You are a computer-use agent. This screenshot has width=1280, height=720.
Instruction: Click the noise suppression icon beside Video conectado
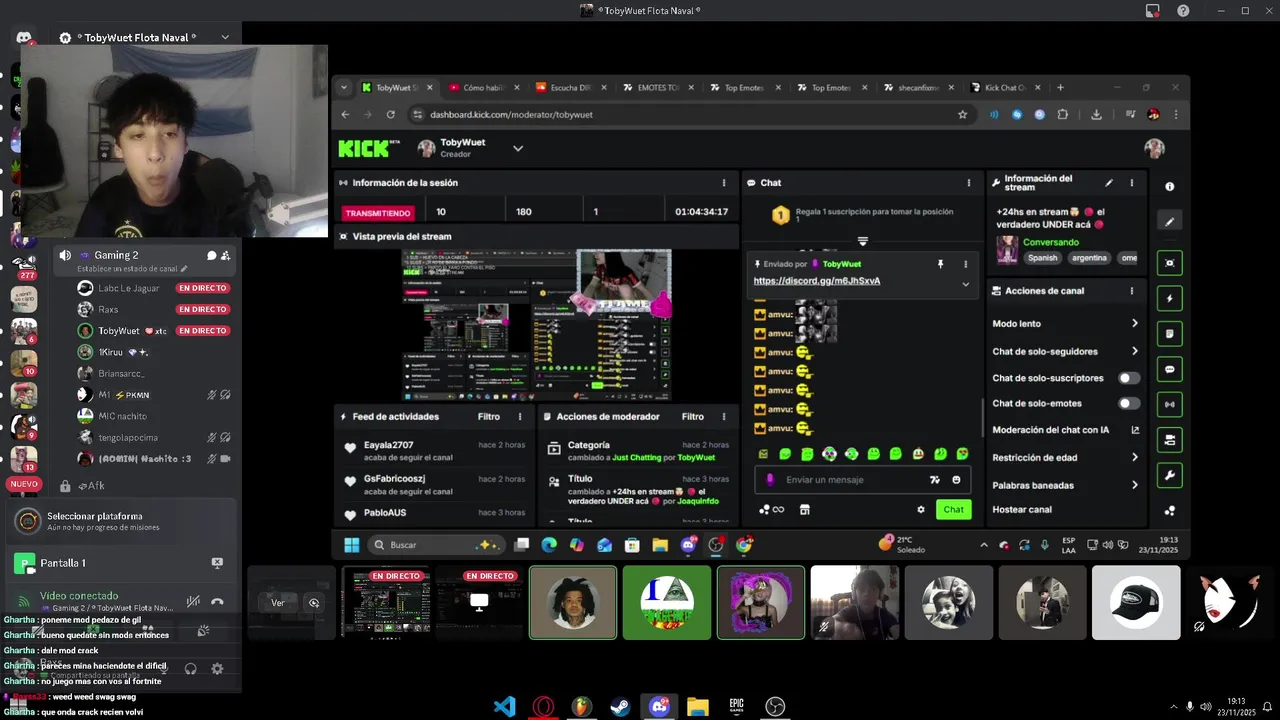click(193, 602)
